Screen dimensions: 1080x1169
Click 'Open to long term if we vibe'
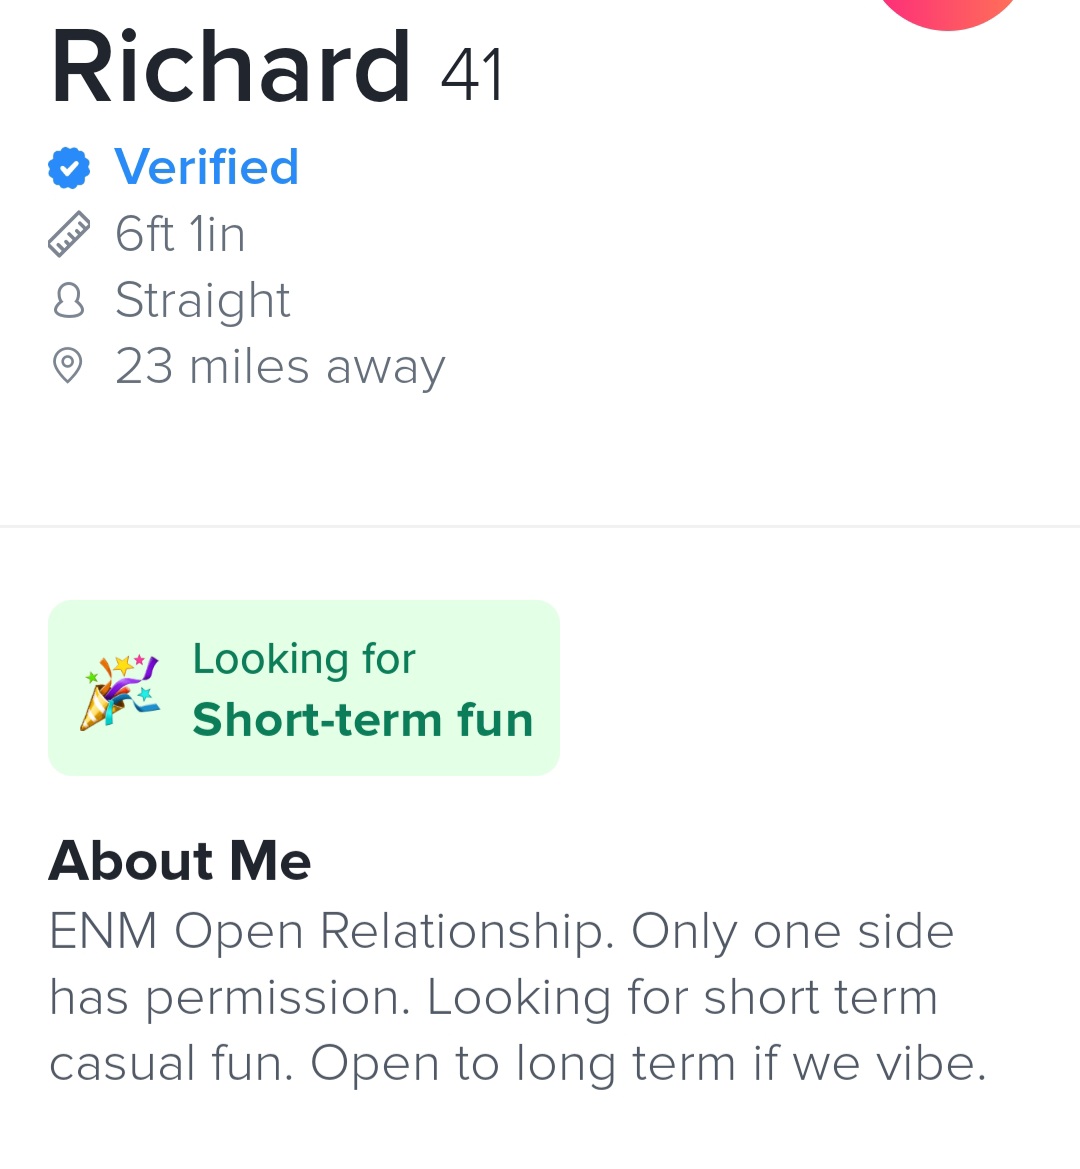point(648,1064)
